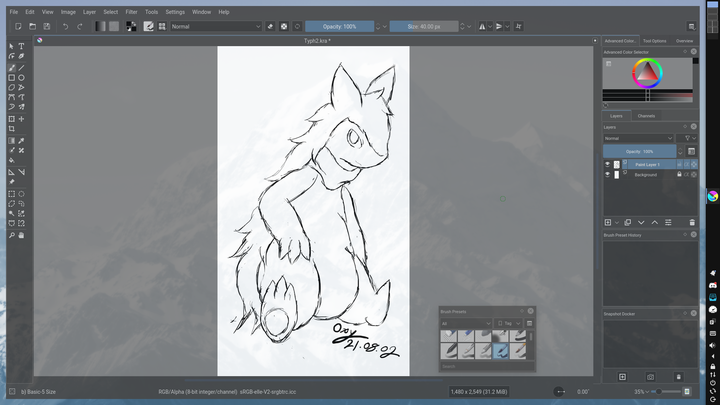Create a new document from toolbar
Viewport: 720px width, 405px height.
pos(18,27)
